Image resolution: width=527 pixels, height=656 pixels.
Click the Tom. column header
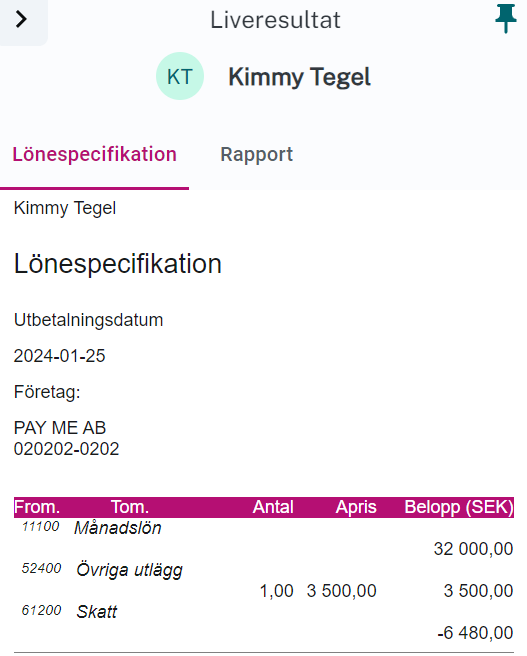[x=130, y=507]
